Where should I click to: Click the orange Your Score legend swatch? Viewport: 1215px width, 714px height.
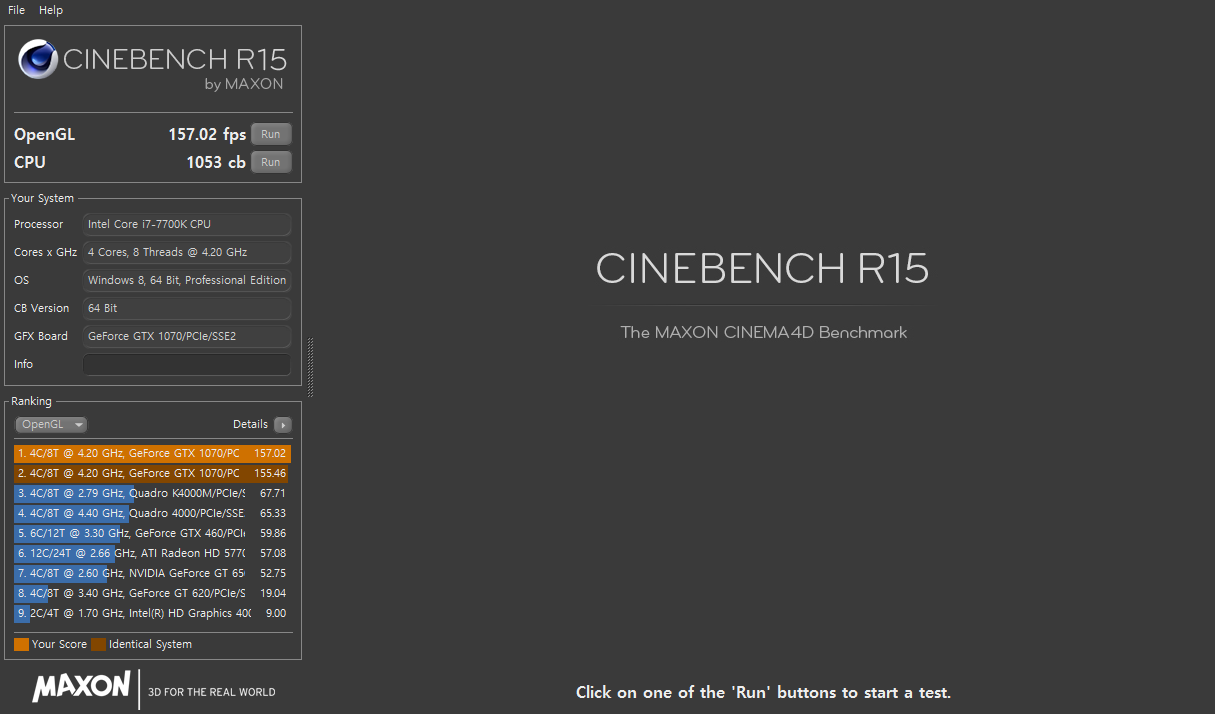pyautogui.click(x=21, y=644)
